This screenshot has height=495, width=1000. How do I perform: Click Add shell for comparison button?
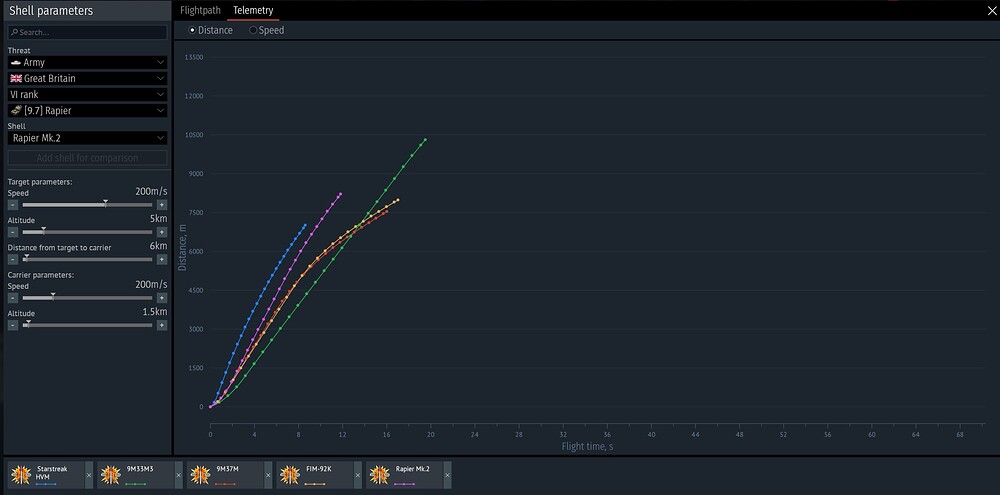click(87, 158)
